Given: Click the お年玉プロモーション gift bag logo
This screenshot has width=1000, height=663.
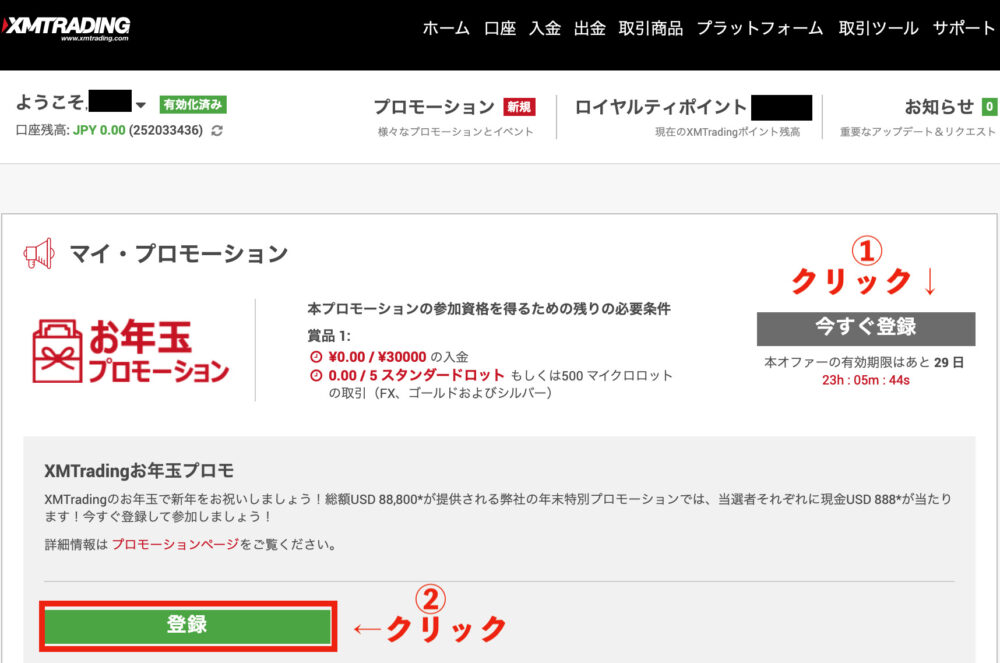Looking at the screenshot, I should tap(131, 351).
